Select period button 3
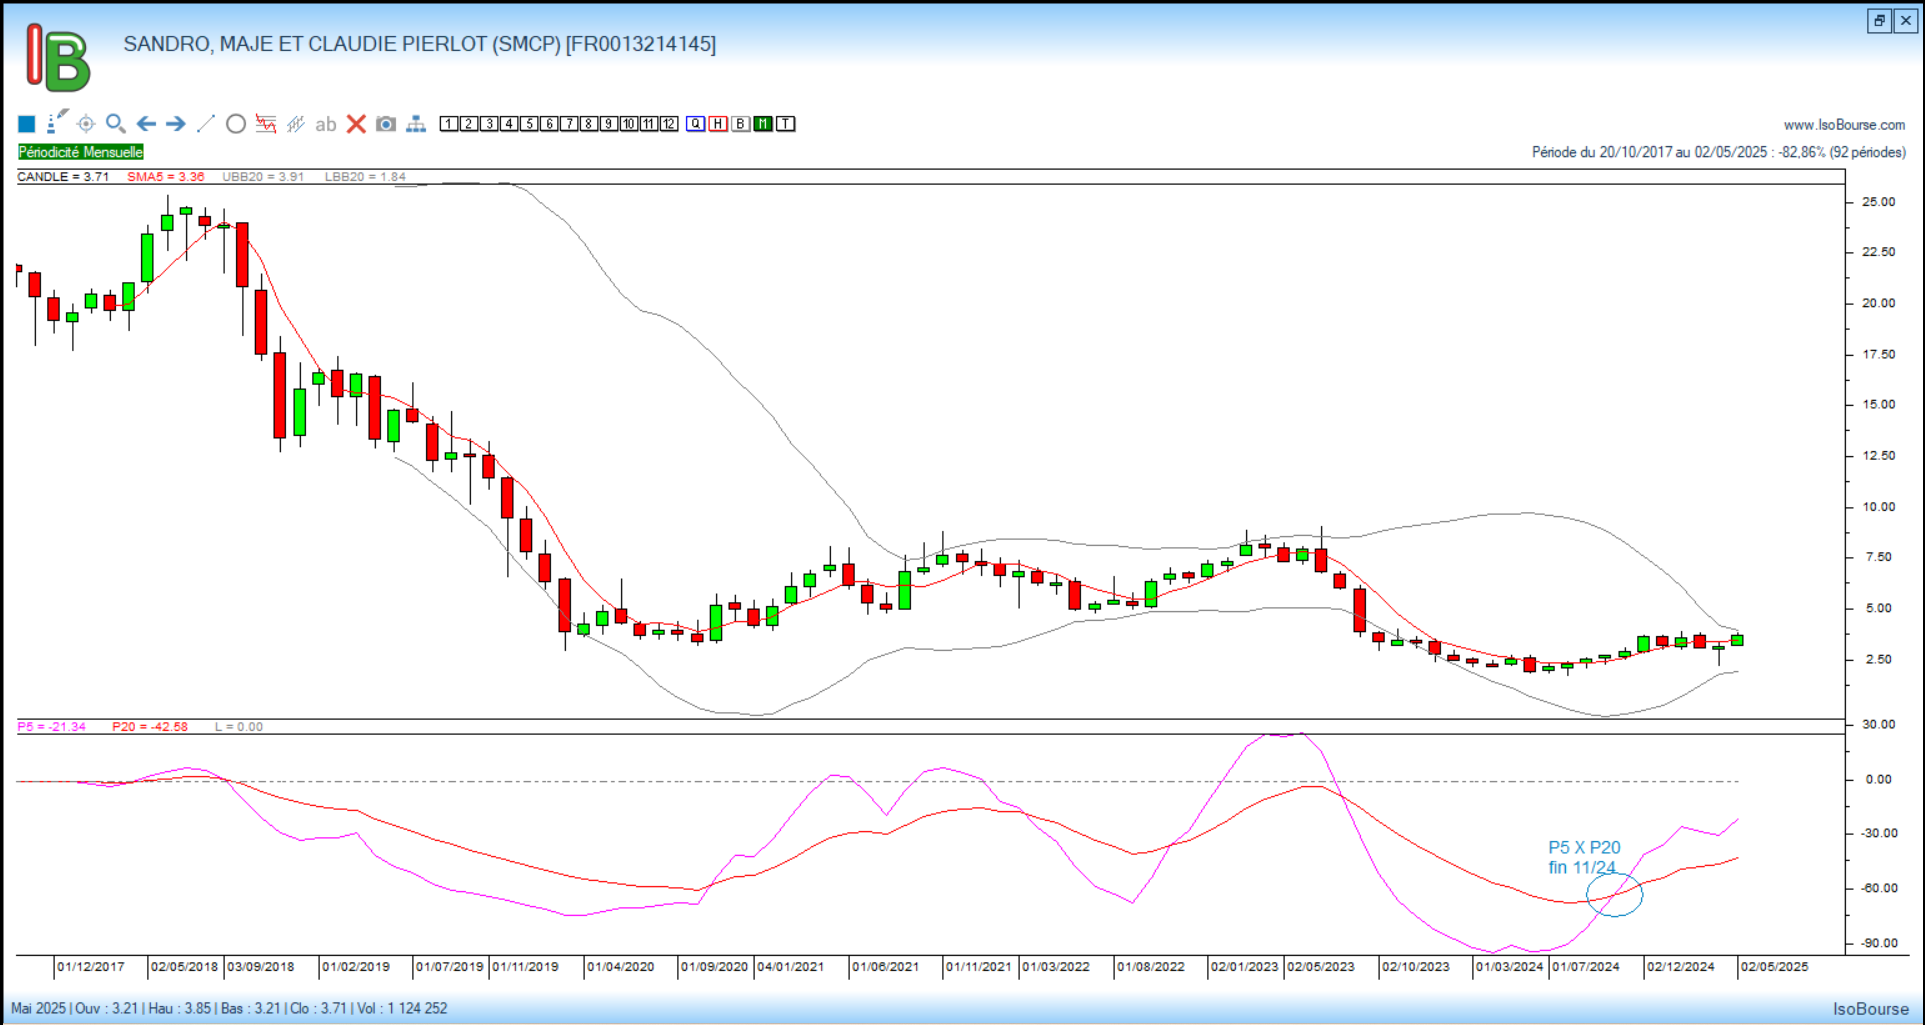The height and width of the screenshot is (1025, 1925). pos(489,124)
